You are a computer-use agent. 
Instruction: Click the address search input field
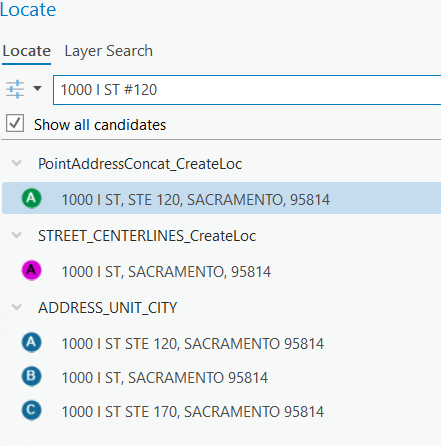click(x=247, y=90)
